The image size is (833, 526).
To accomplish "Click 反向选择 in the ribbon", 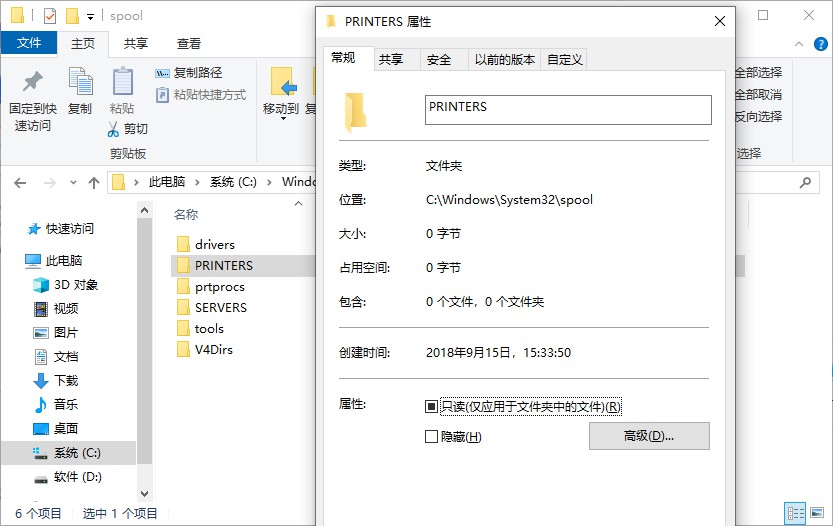I will [759, 117].
